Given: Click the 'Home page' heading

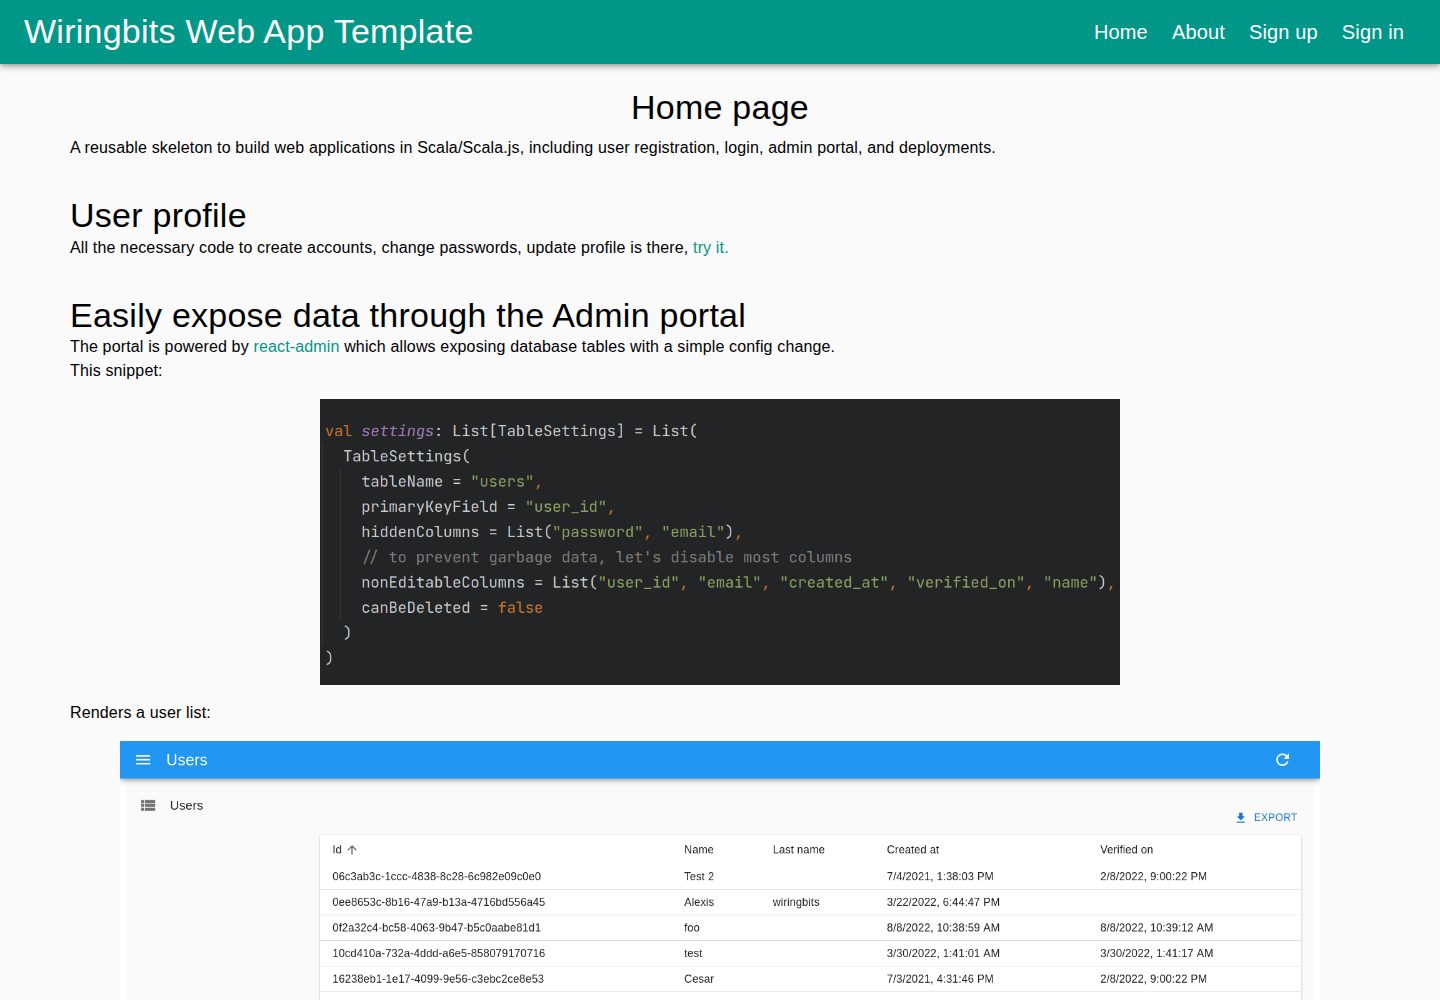Looking at the screenshot, I should 720,108.
